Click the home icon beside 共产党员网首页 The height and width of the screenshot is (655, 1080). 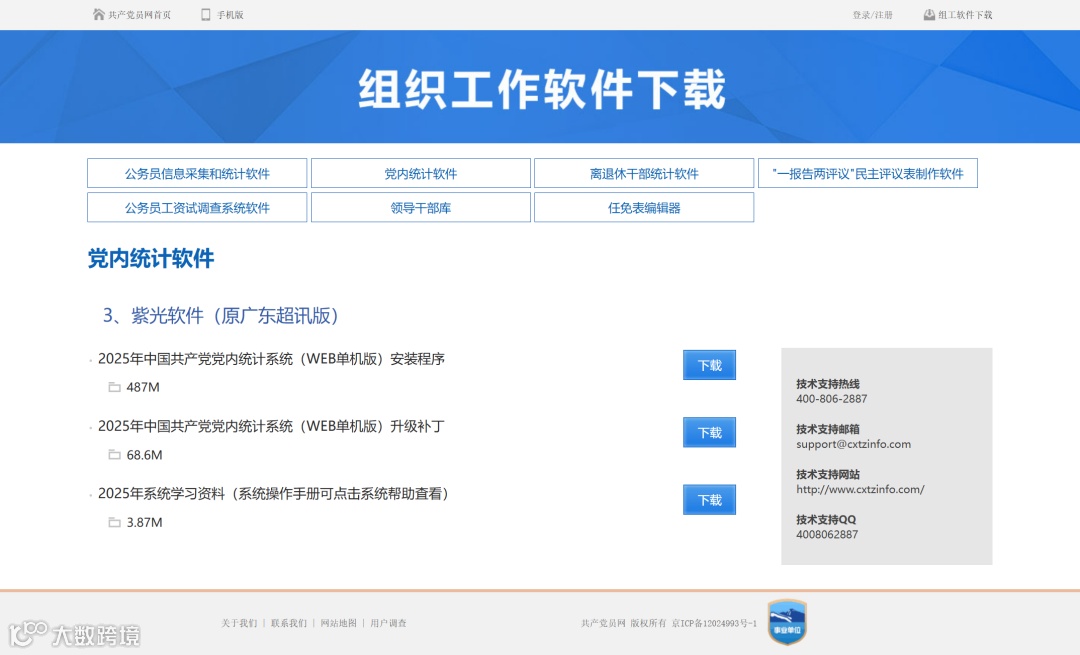coord(98,14)
